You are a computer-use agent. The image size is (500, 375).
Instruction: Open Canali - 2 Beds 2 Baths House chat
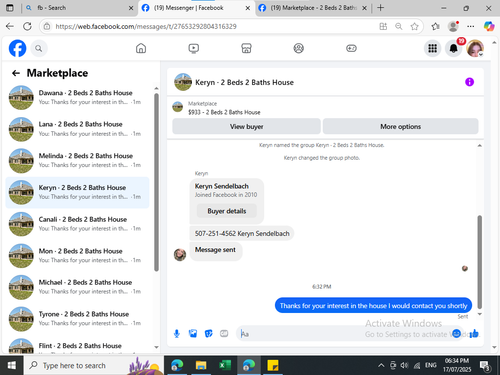pyautogui.click(x=77, y=224)
